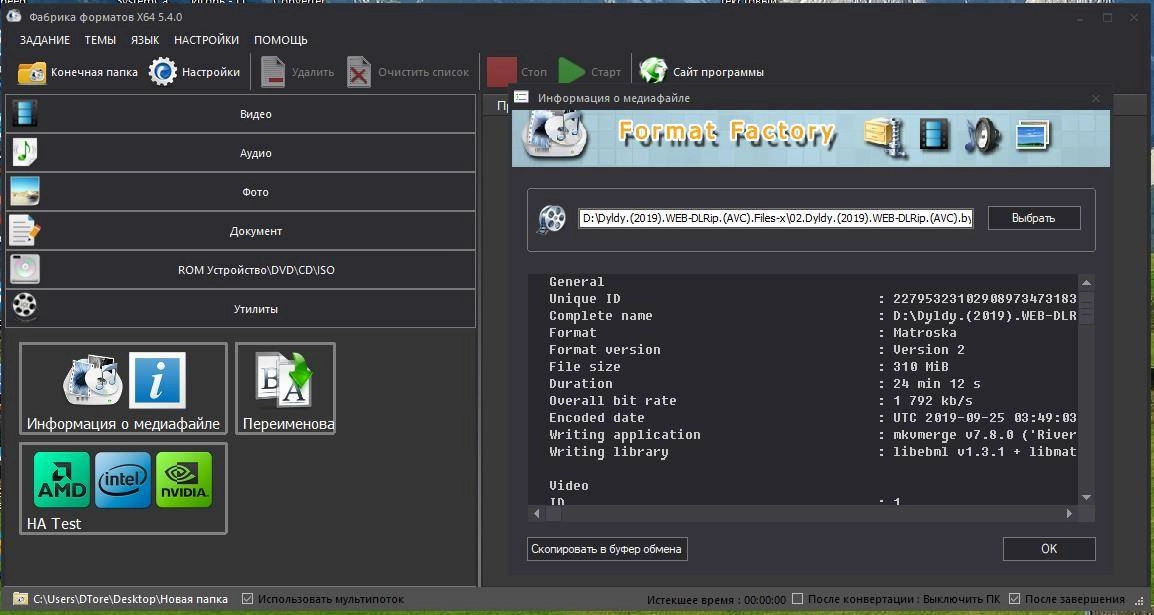The width and height of the screenshot is (1154, 615).
Task: Click the Выбрать button
Action: click(x=1033, y=218)
